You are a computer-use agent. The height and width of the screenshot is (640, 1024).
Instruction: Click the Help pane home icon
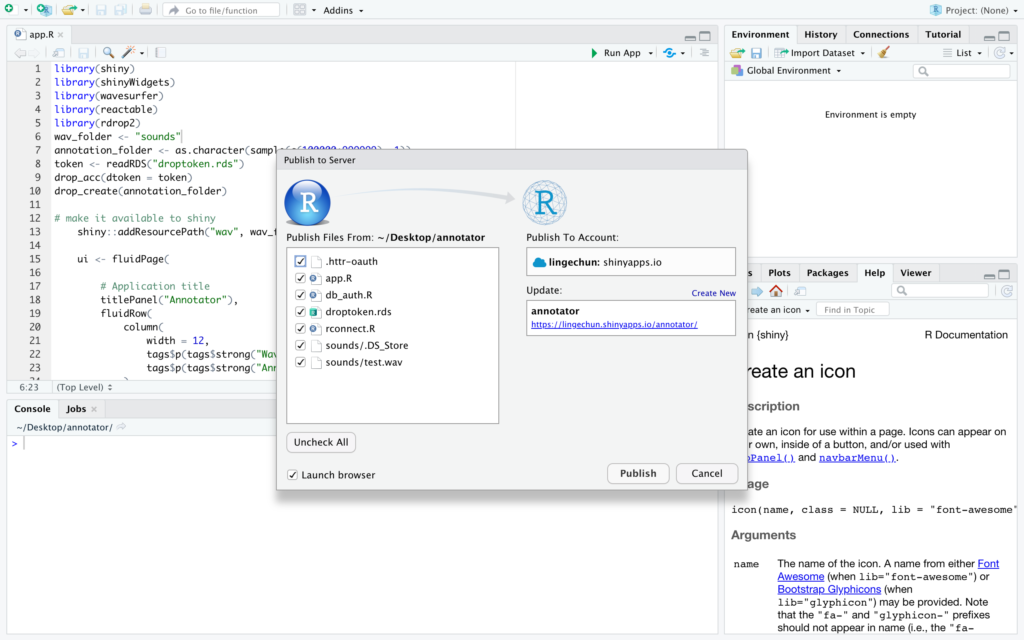[x=775, y=291]
